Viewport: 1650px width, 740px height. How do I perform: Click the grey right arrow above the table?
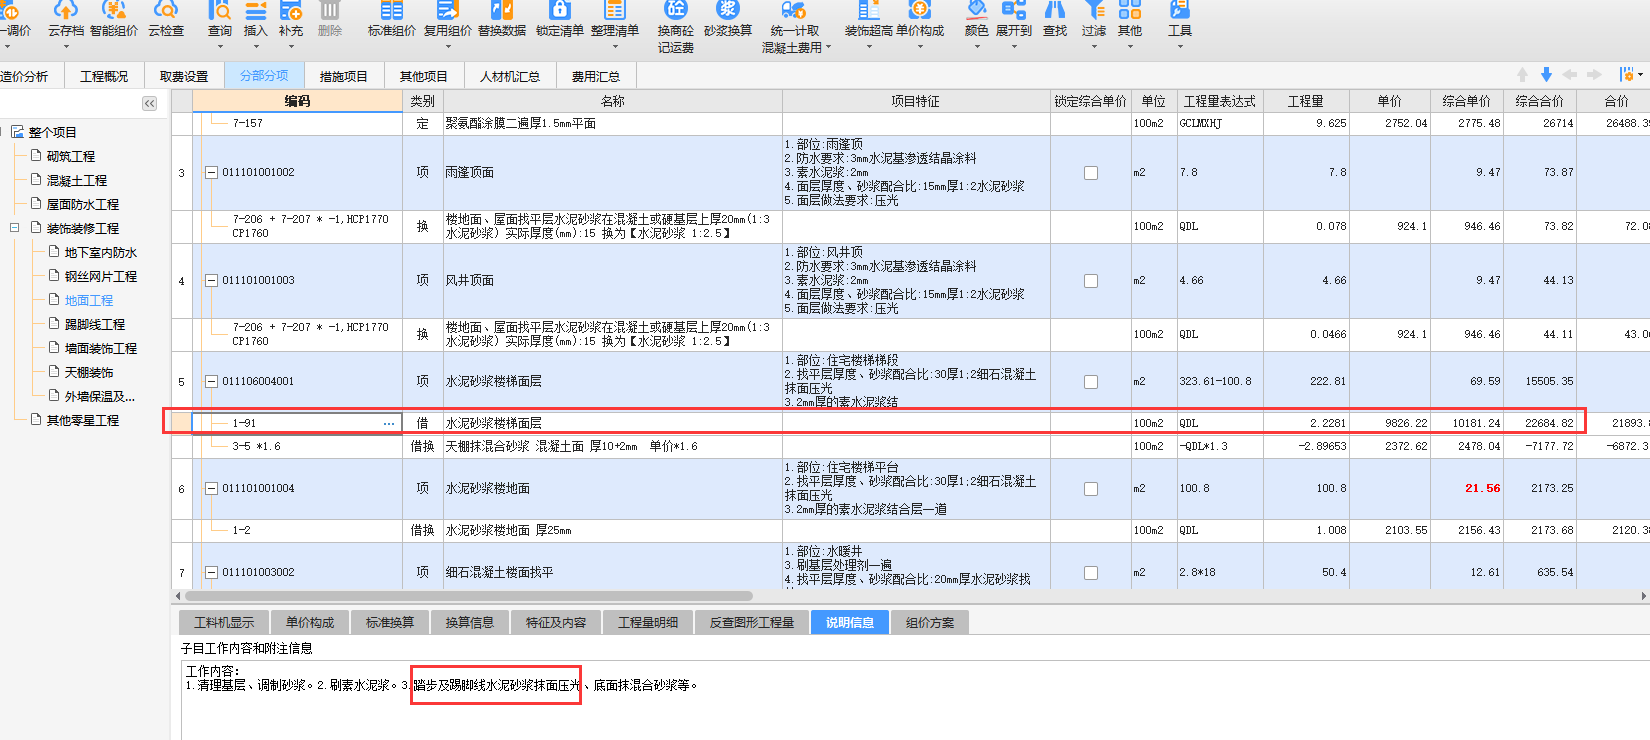[1594, 75]
